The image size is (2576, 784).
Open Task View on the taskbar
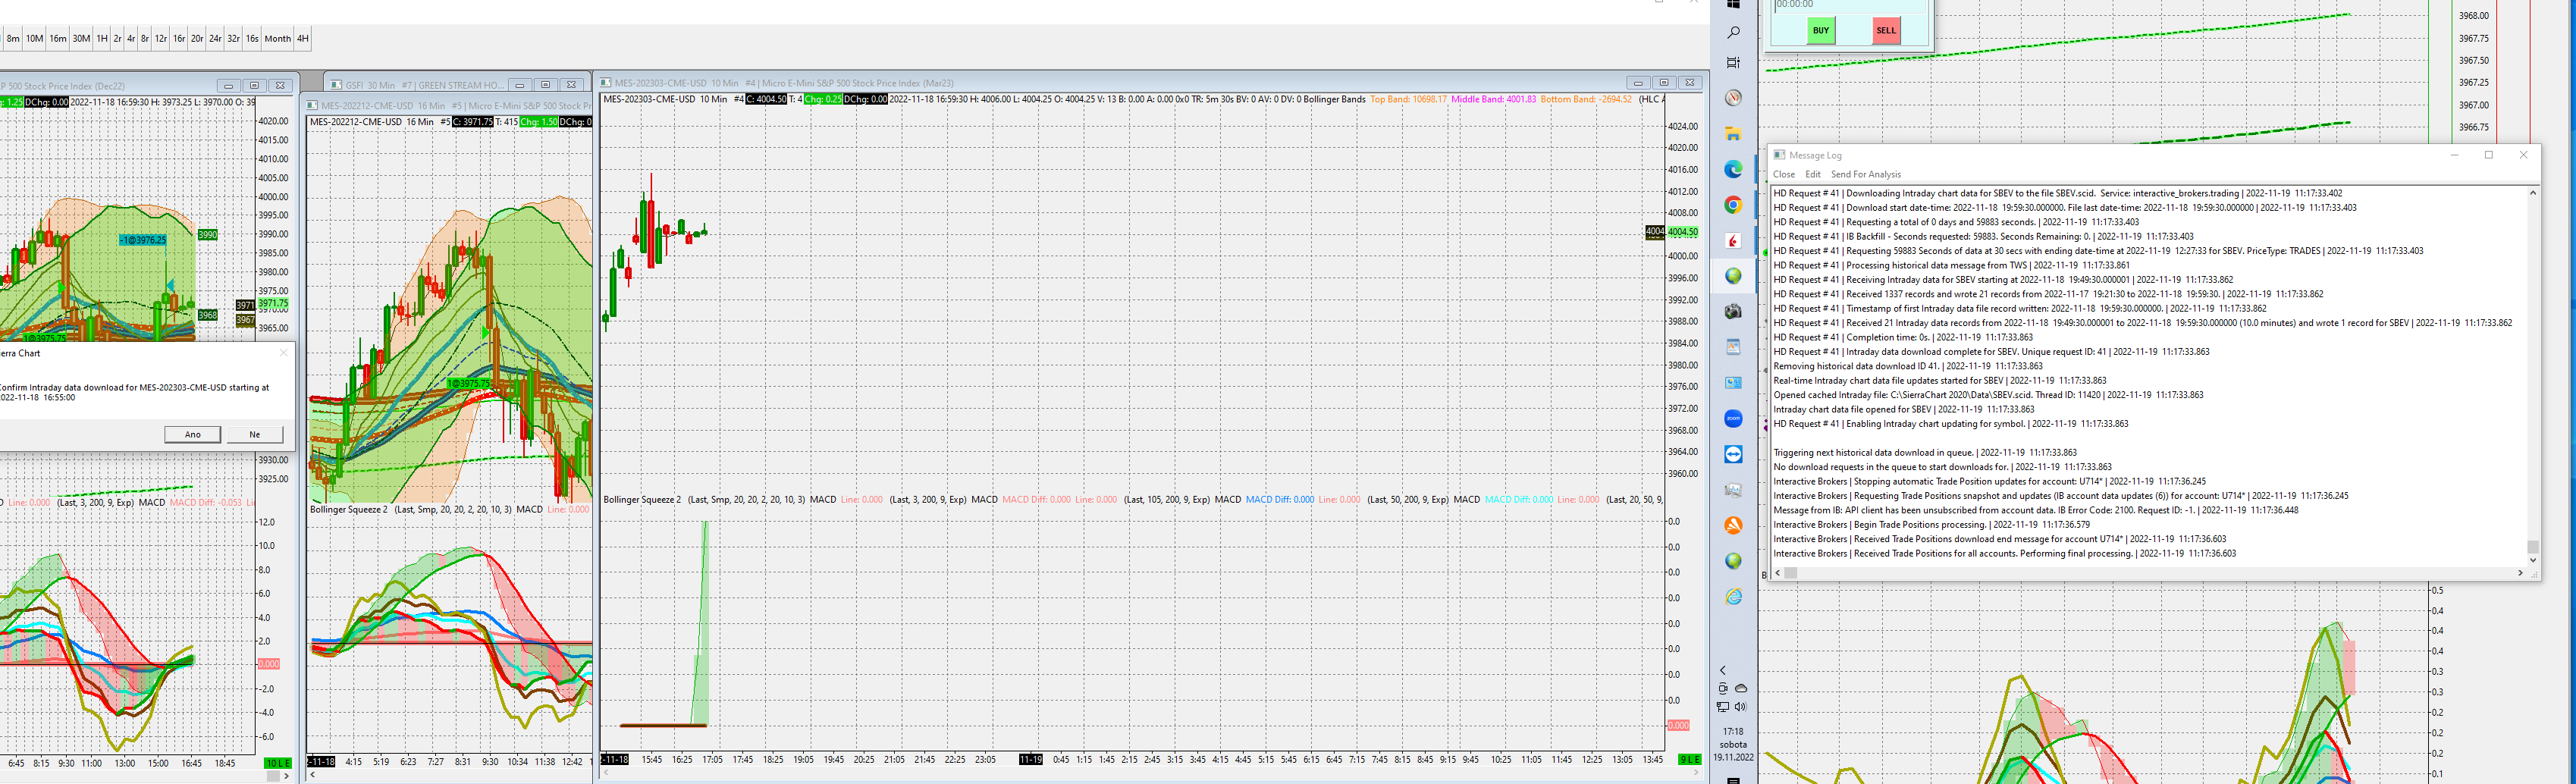point(1734,63)
